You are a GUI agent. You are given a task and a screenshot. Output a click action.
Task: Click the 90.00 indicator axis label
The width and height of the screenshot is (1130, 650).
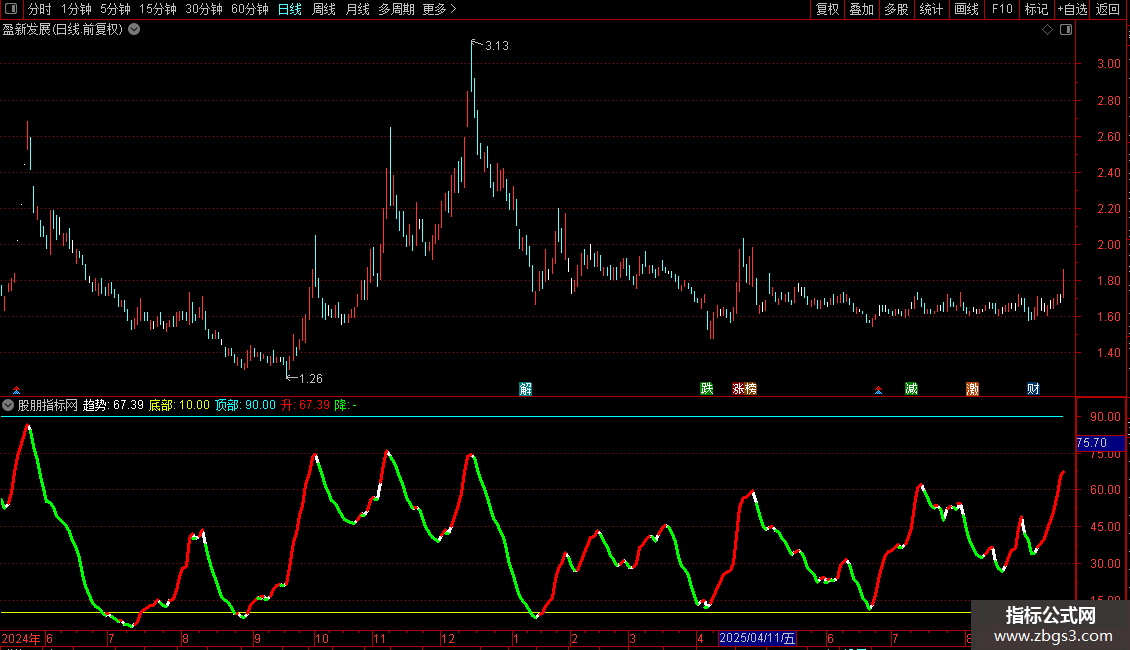pos(1105,417)
